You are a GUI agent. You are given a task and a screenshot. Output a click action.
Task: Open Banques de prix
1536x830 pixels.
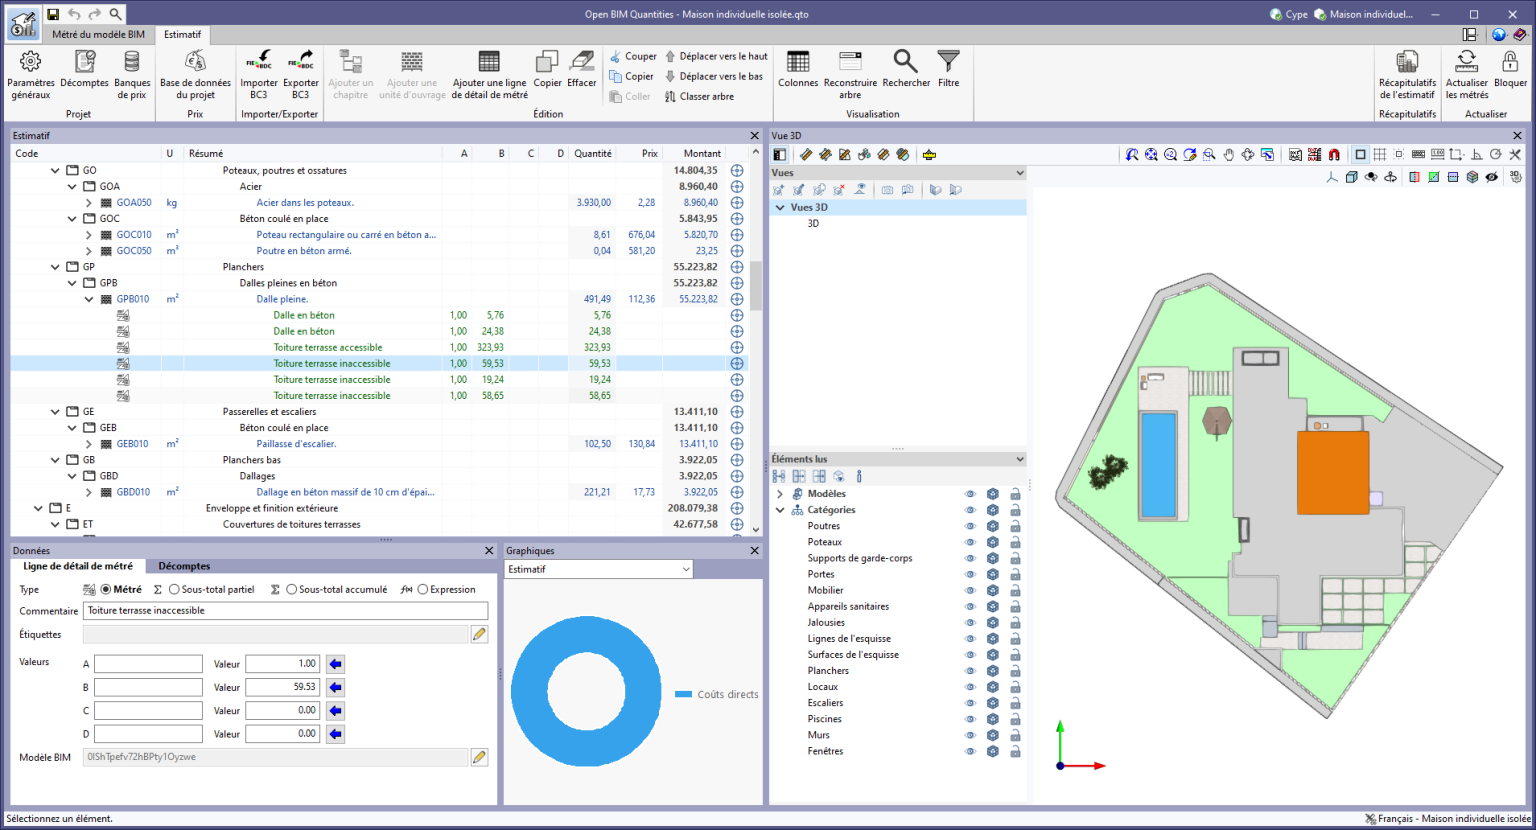pos(132,74)
